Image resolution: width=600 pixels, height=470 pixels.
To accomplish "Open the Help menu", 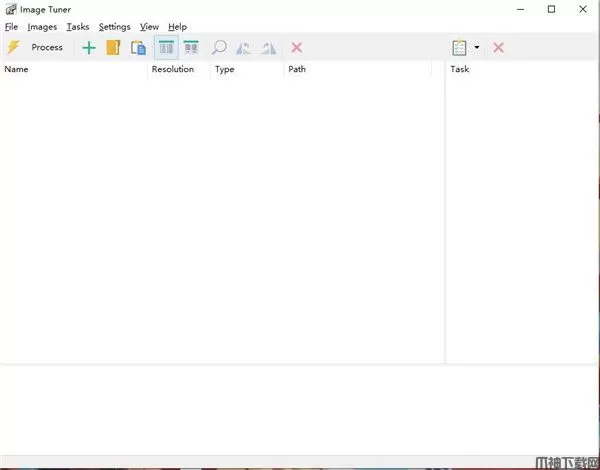I will point(178,27).
